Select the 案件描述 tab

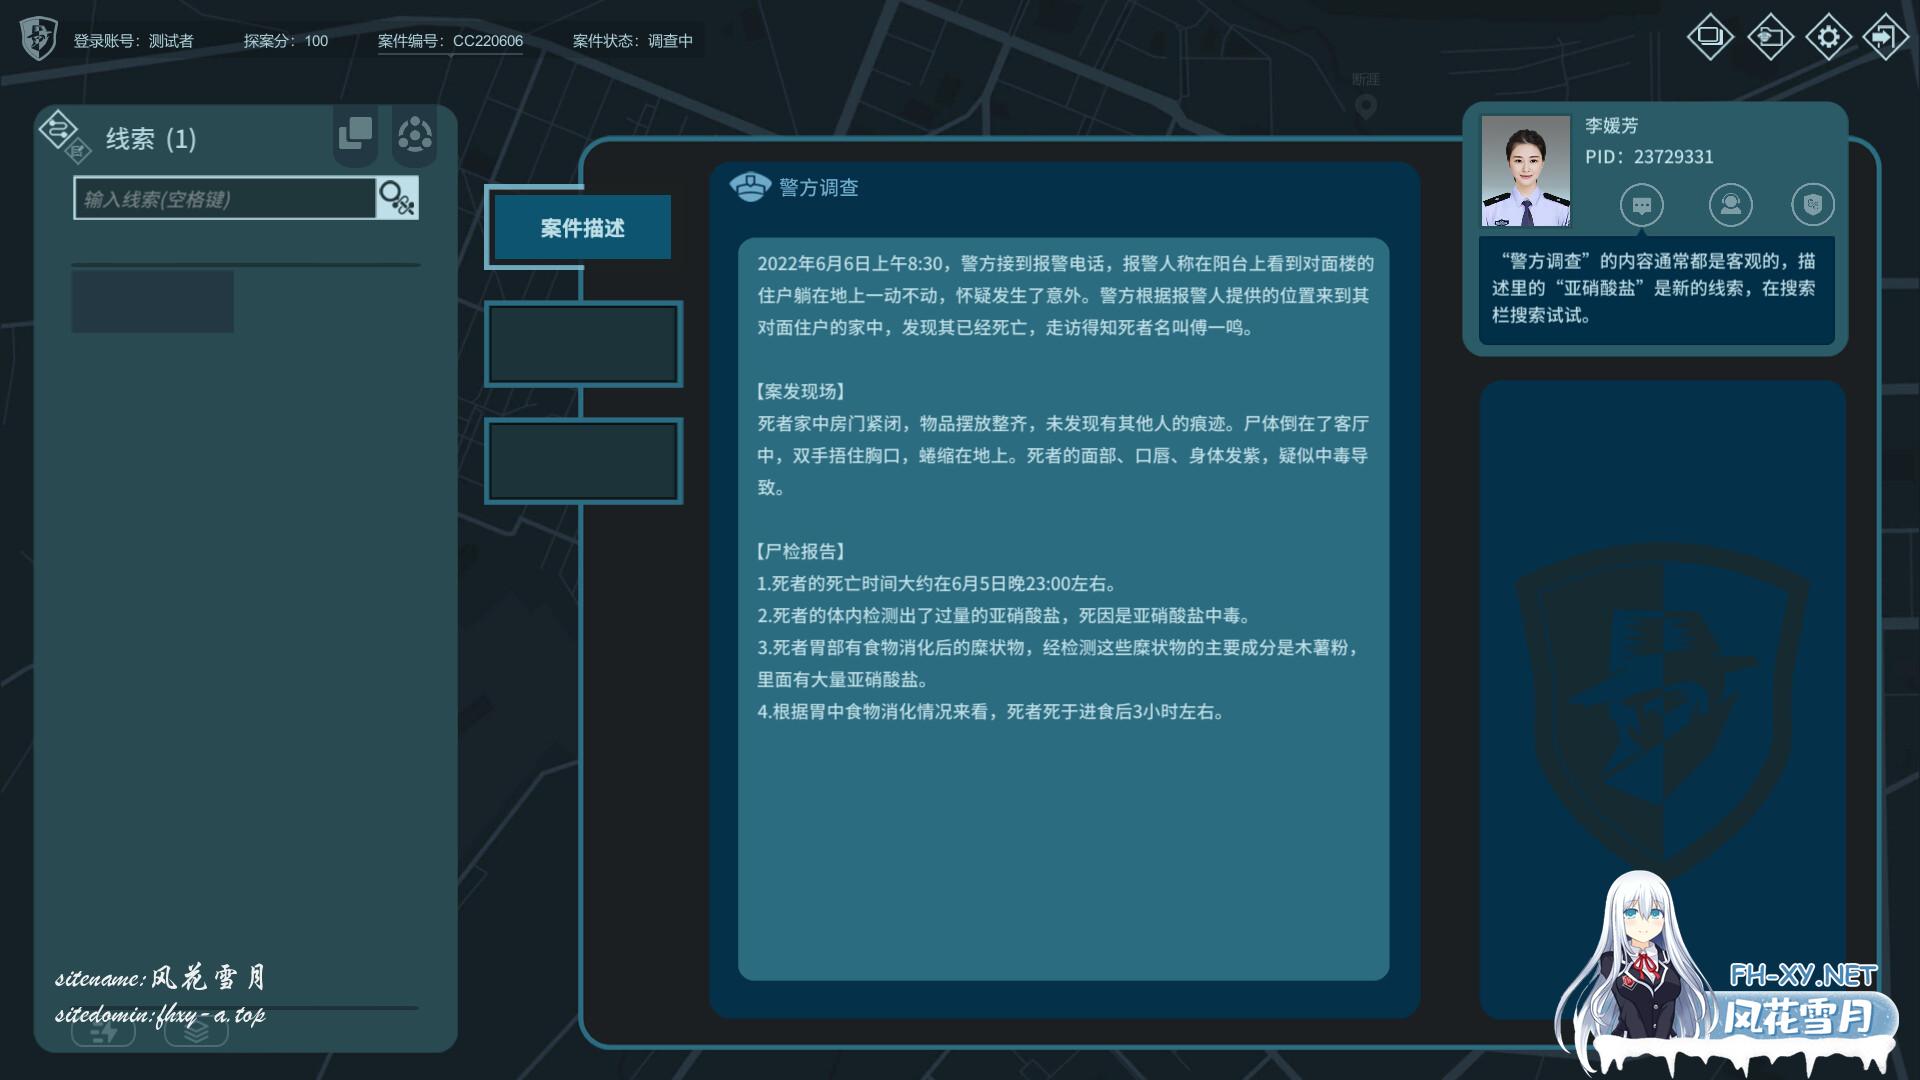click(582, 228)
